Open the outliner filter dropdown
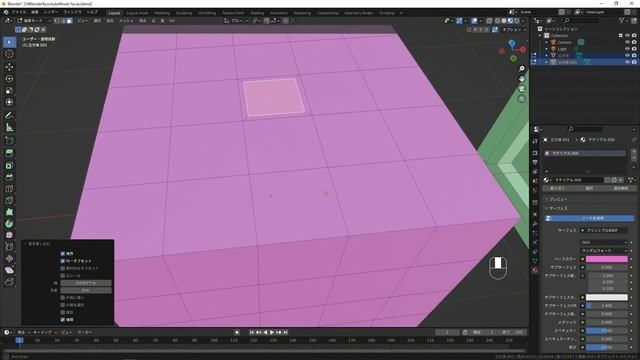Screen dimensions: 640x360 click(623, 20)
